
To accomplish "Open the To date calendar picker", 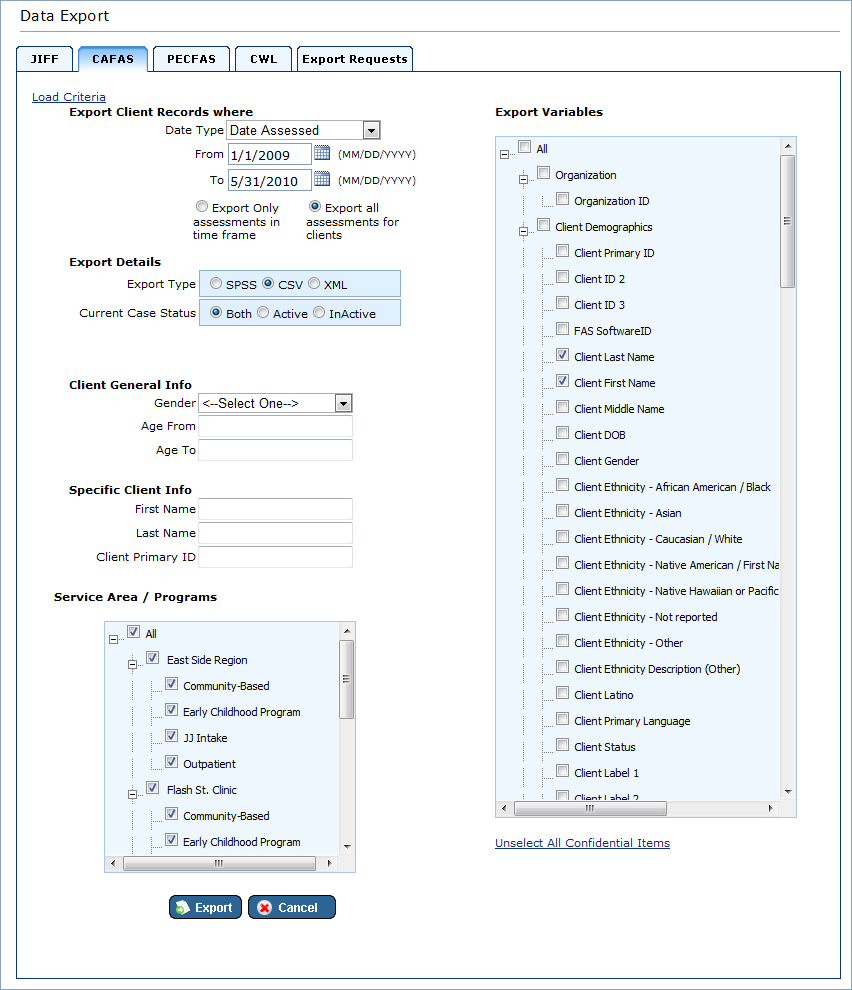I will click(322, 179).
